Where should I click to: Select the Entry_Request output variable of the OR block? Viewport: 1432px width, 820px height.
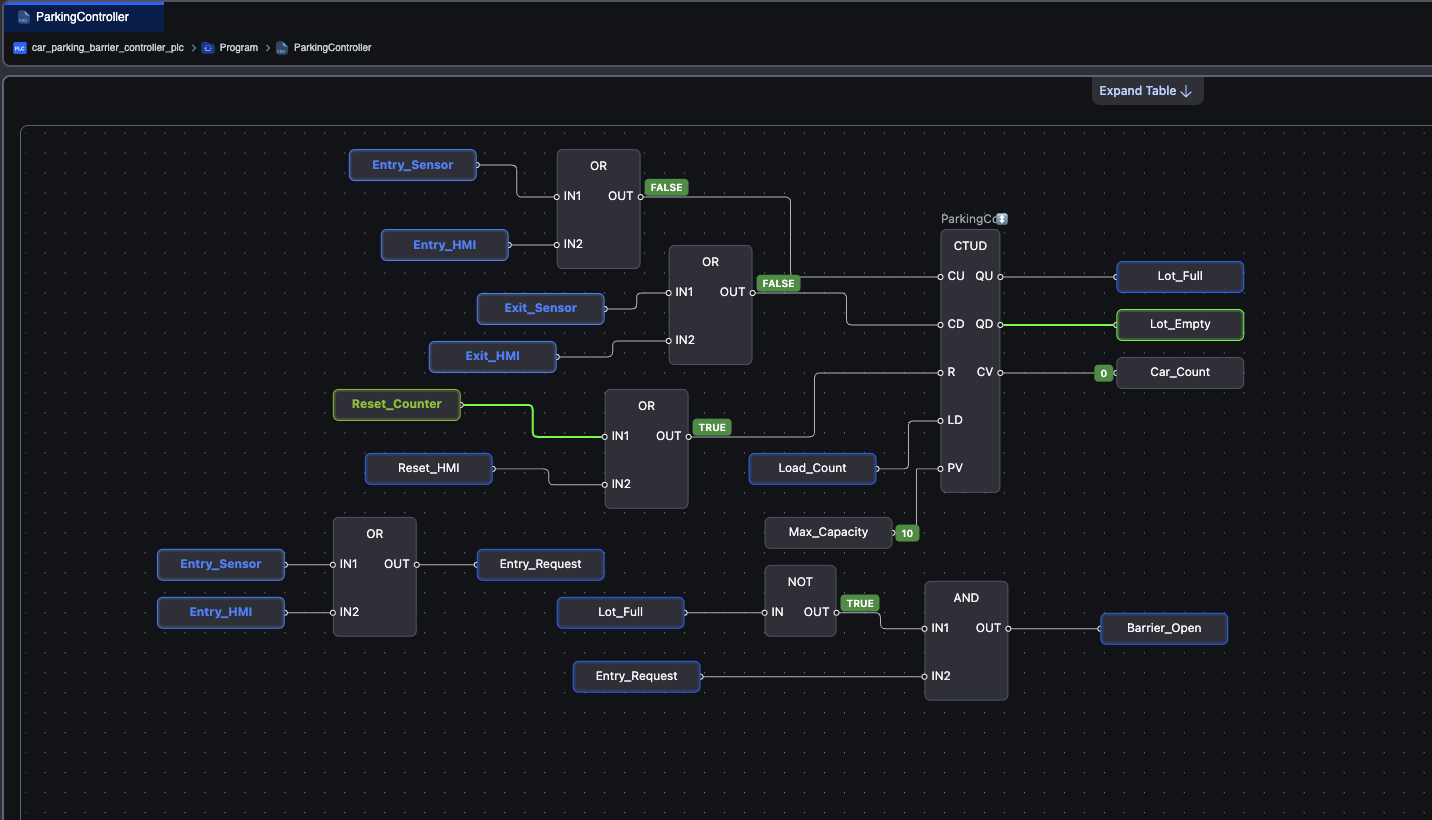point(541,565)
